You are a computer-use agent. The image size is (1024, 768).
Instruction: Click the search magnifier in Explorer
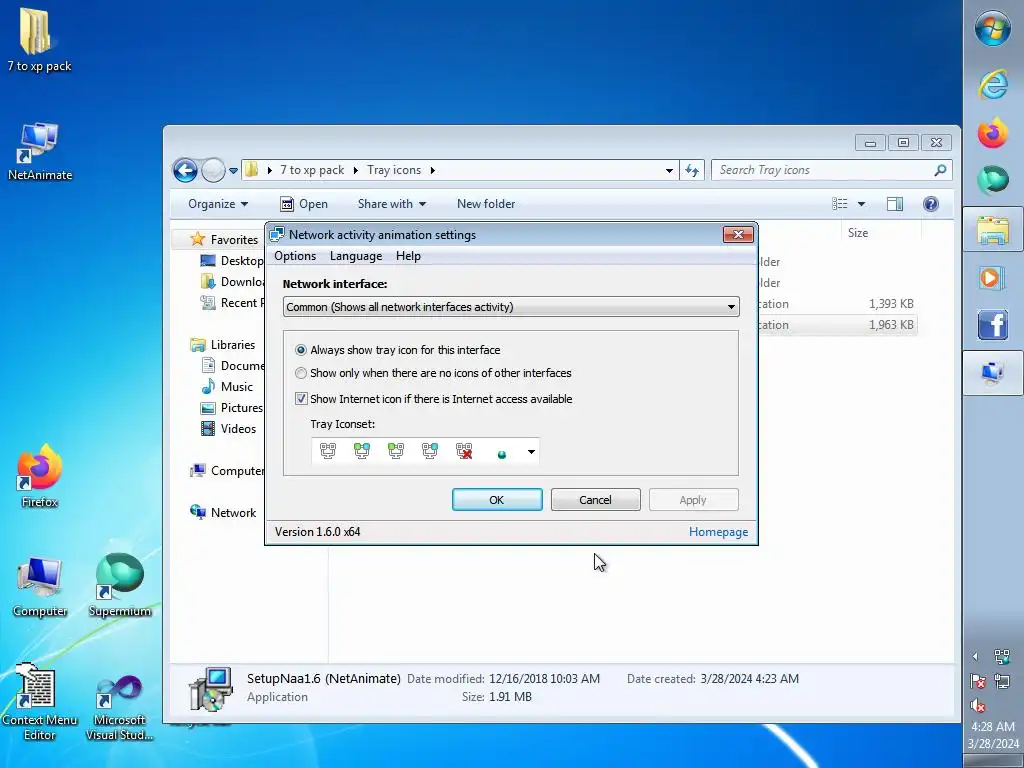coord(940,170)
